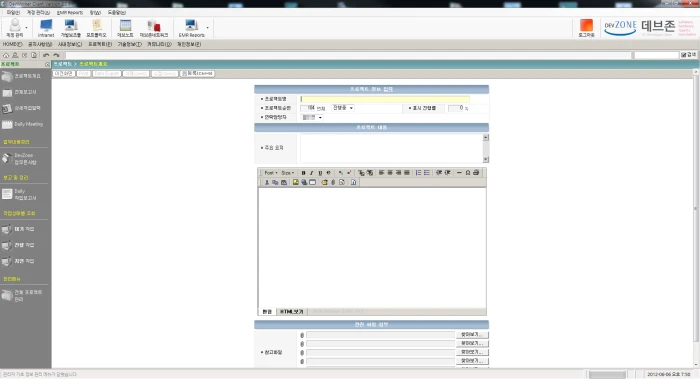
Task: Click third file browse button
Action: tap(472, 352)
